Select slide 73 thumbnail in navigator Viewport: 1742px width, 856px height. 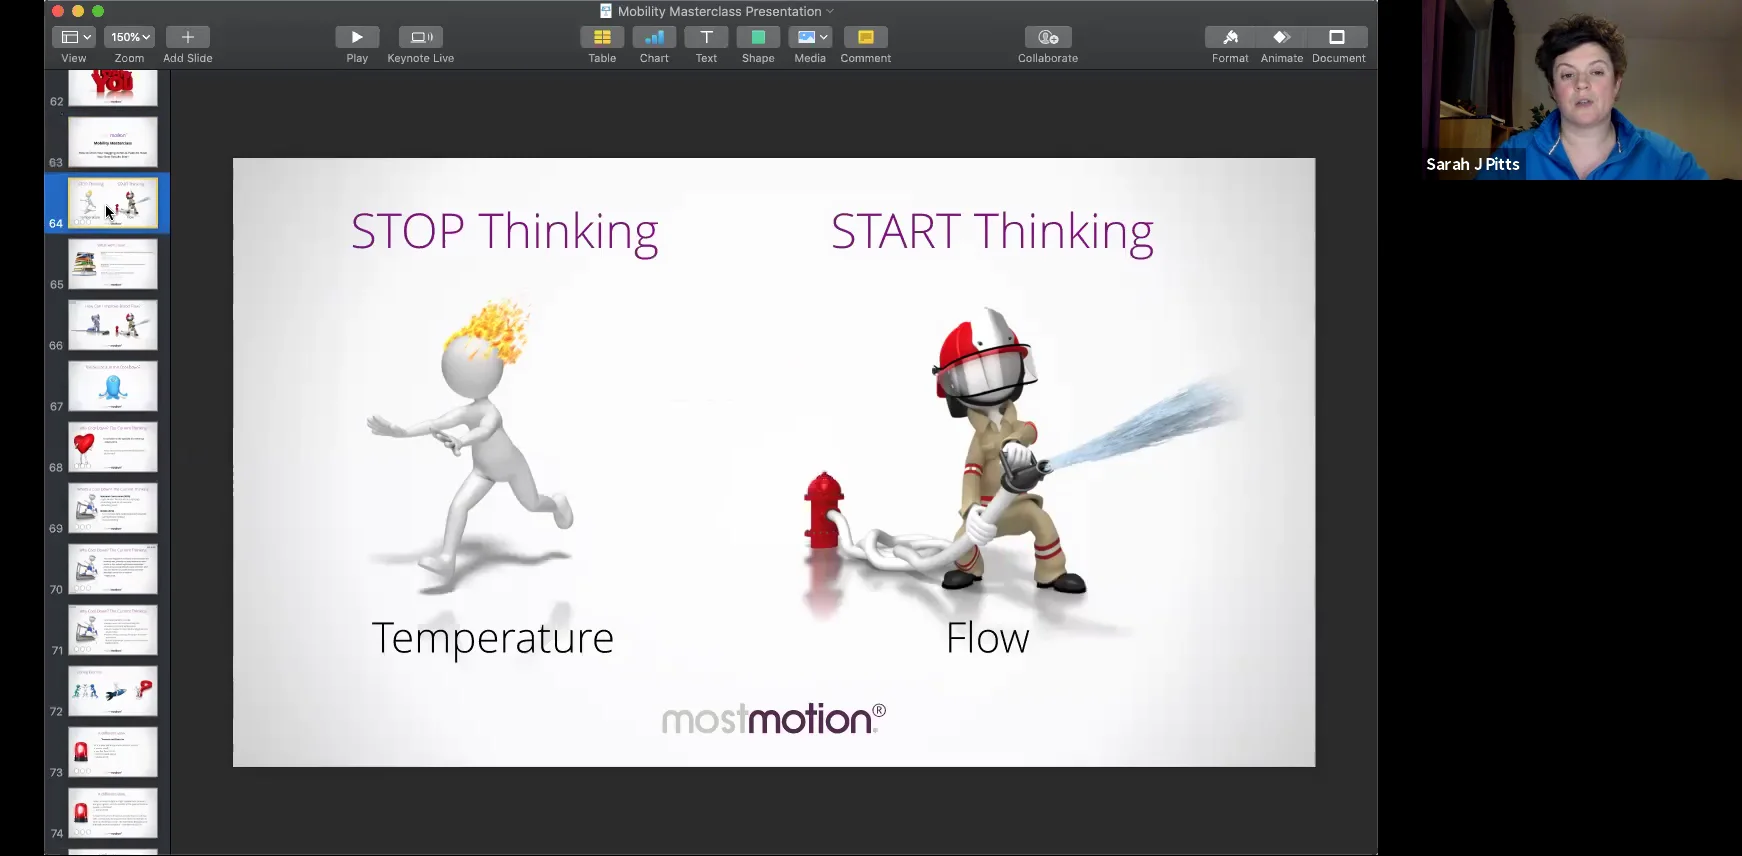click(113, 752)
